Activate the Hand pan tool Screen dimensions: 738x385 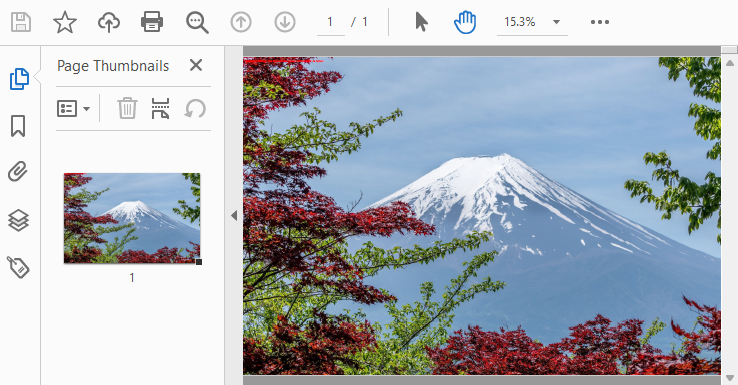point(465,22)
